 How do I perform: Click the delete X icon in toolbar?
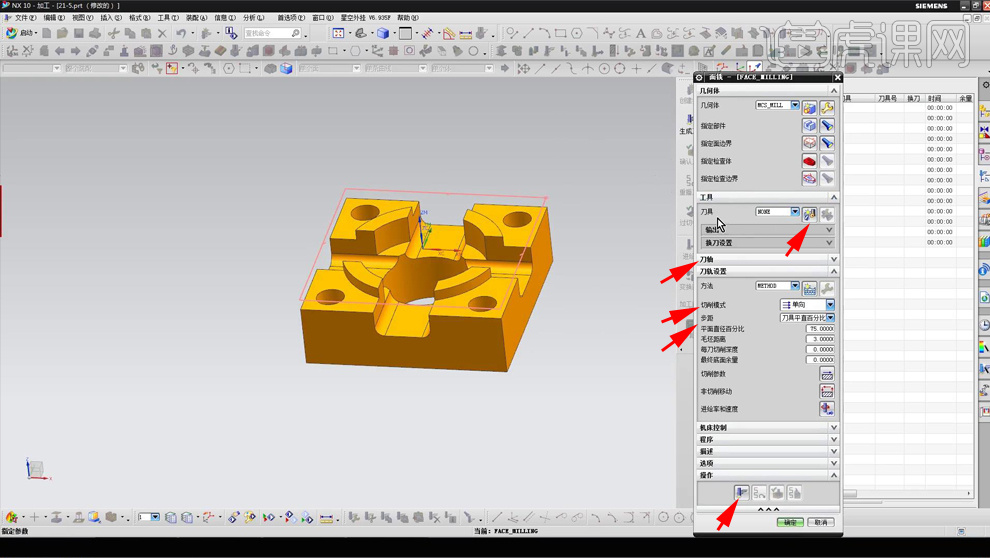click(x=162, y=33)
